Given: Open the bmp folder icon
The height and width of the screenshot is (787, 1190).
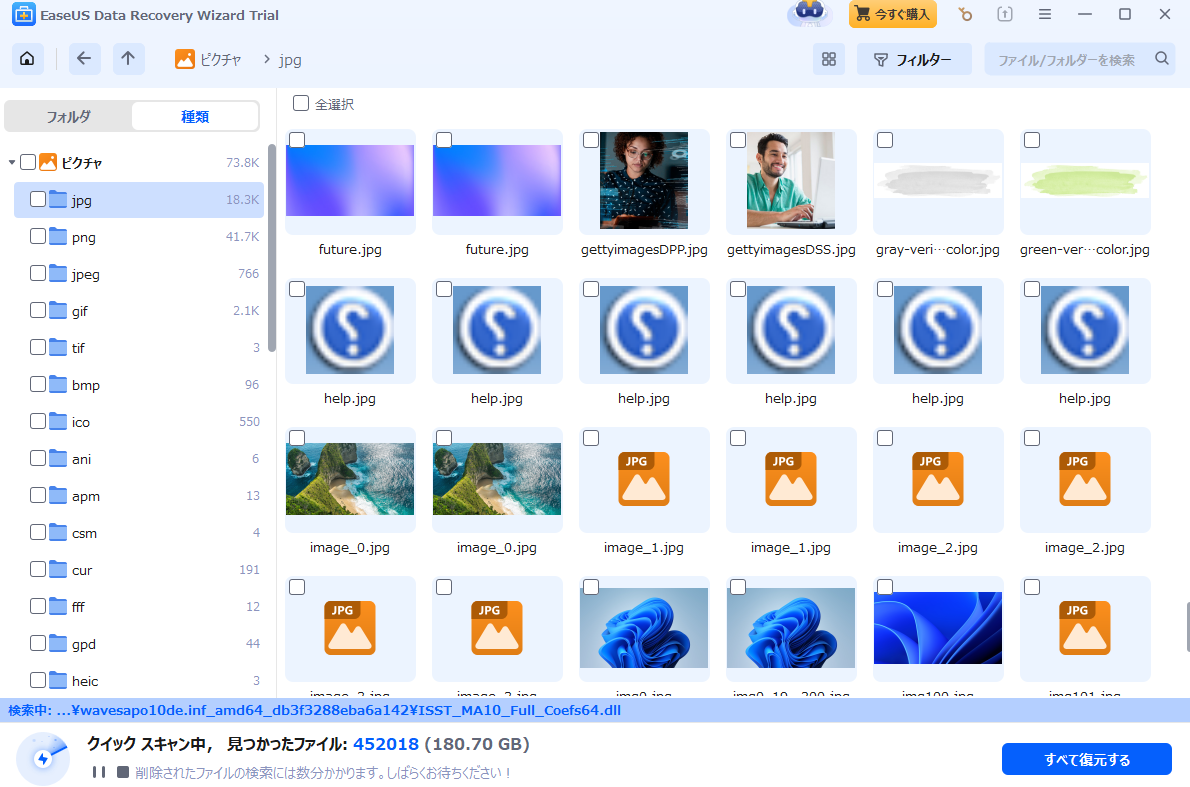Looking at the screenshot, I should (x=58, y=384).
